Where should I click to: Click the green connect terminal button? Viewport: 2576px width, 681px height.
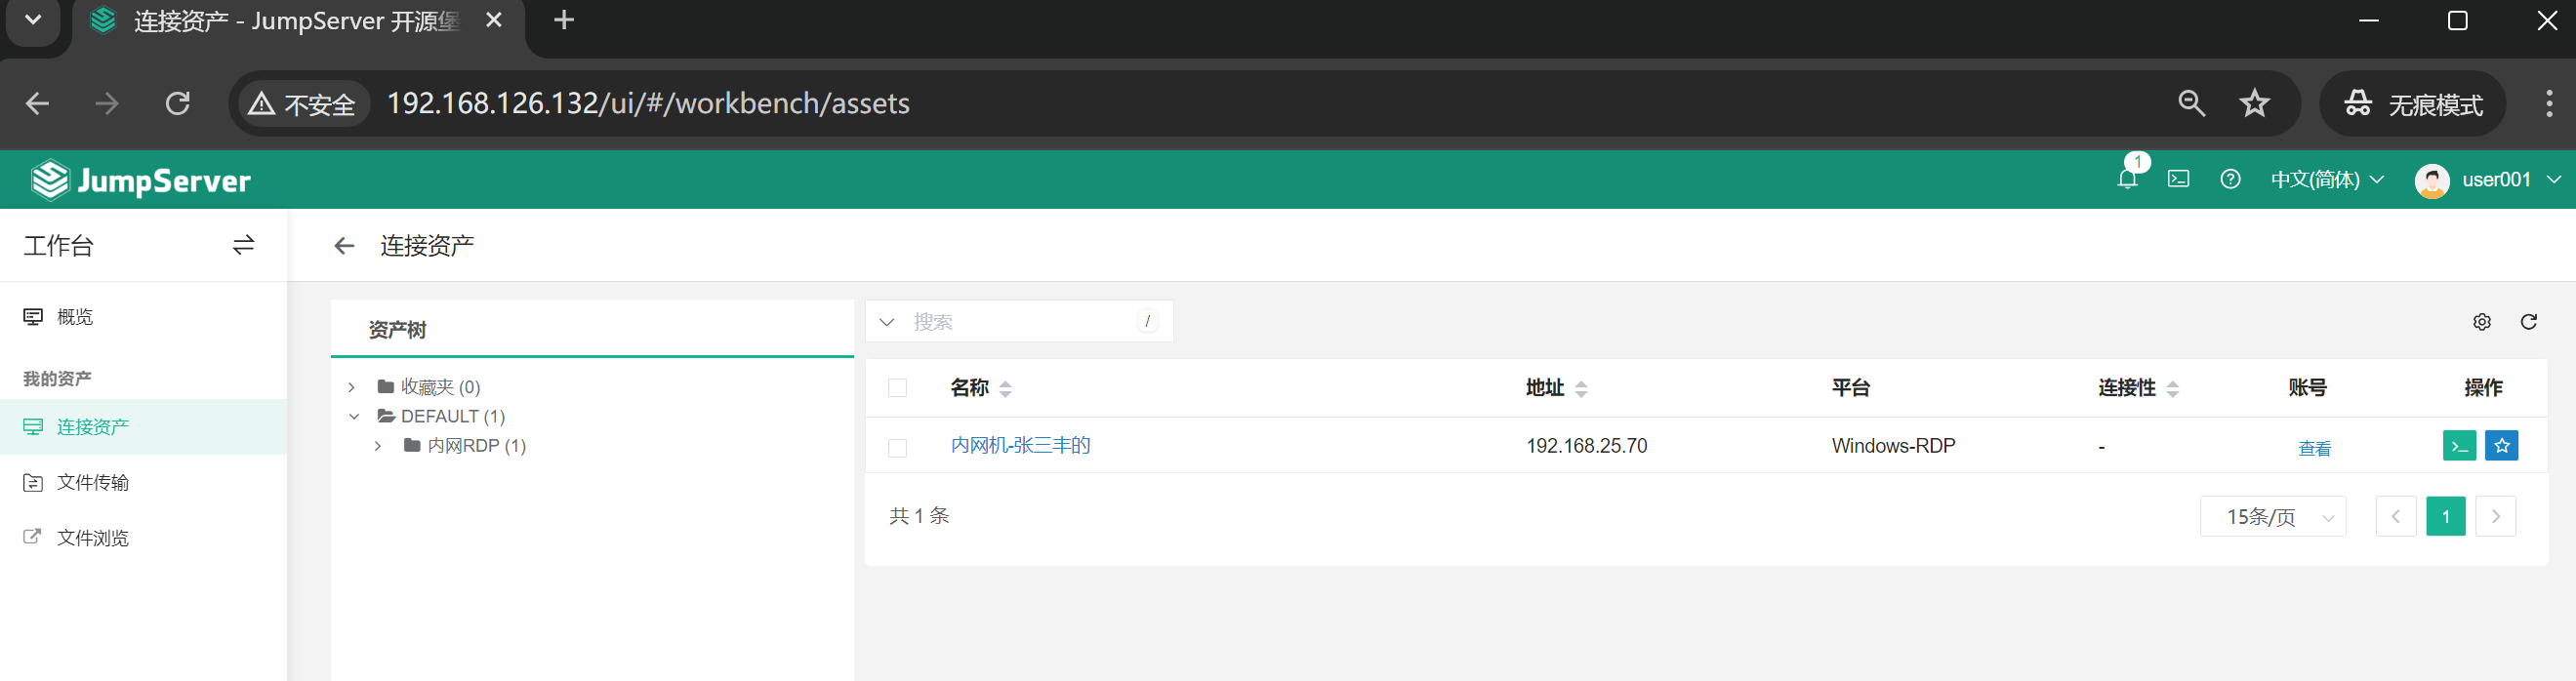pos(2459,446)
